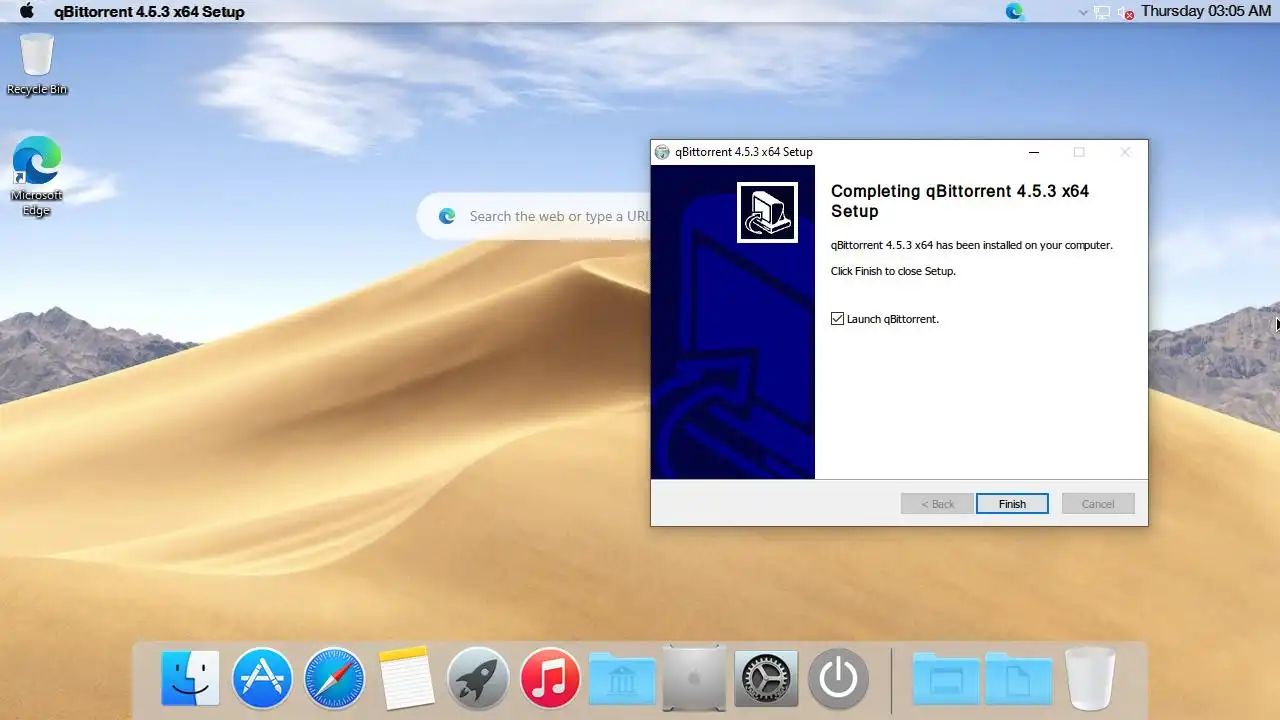Open the documents folder in dock
The height and width of the screenshot is (720, 1280).
tap(1018, 679)
